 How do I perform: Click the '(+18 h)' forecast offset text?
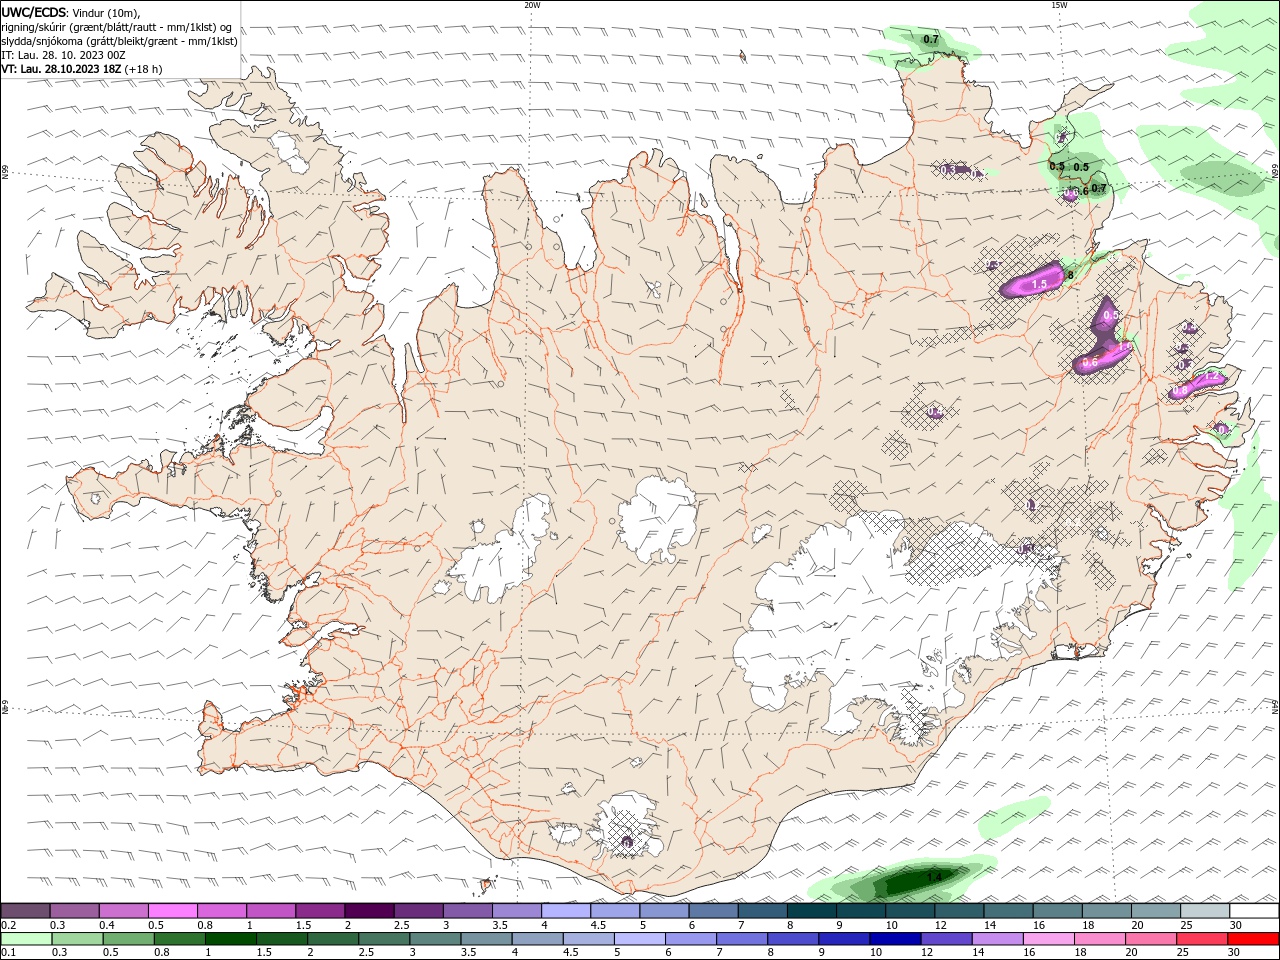pyautogui.click(x=144, y=69)
